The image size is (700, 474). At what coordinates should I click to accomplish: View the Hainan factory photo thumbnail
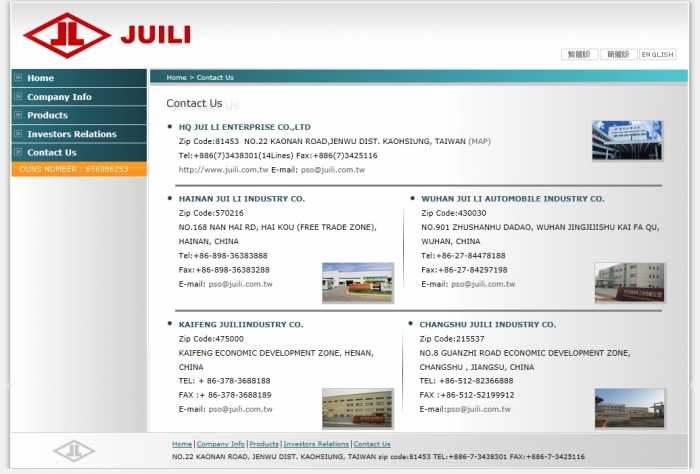[x=358, y=283]
